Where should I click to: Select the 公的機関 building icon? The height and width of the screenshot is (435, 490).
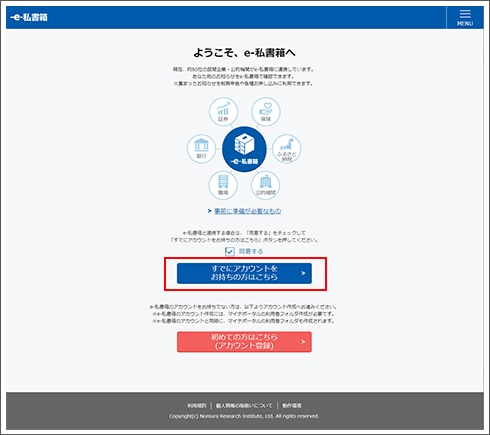265,185
